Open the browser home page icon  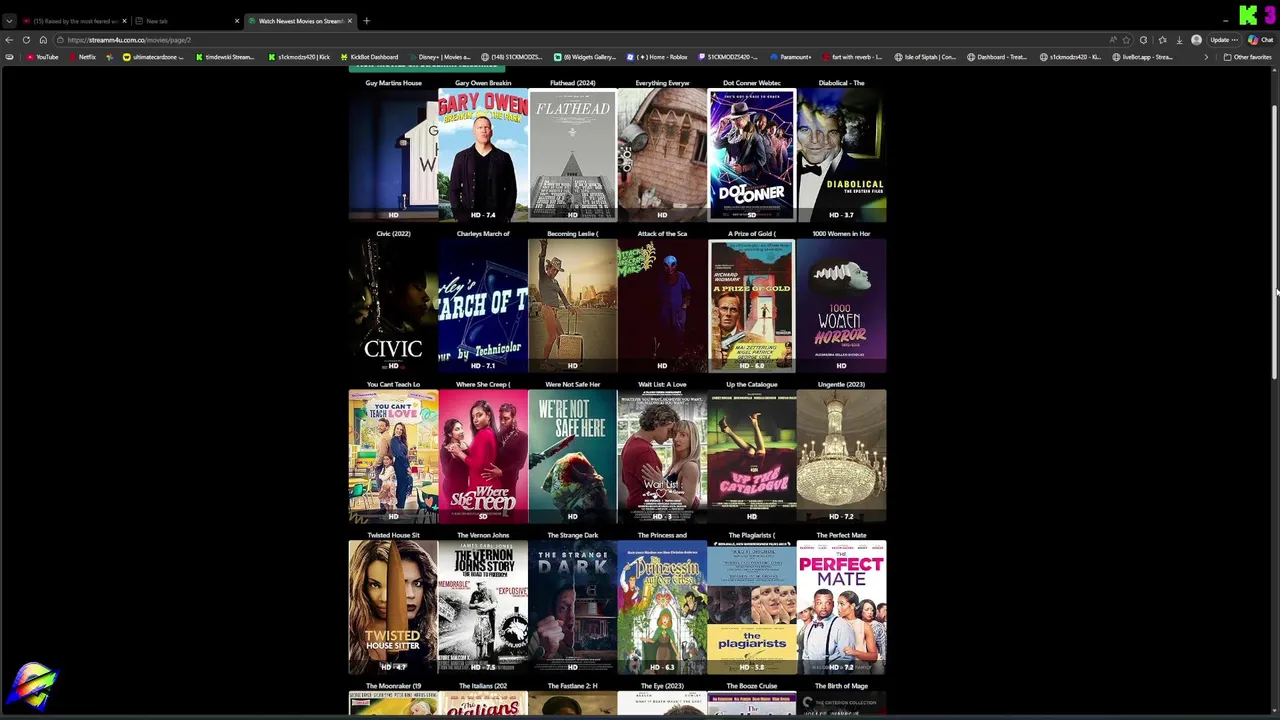pos(43,40)
